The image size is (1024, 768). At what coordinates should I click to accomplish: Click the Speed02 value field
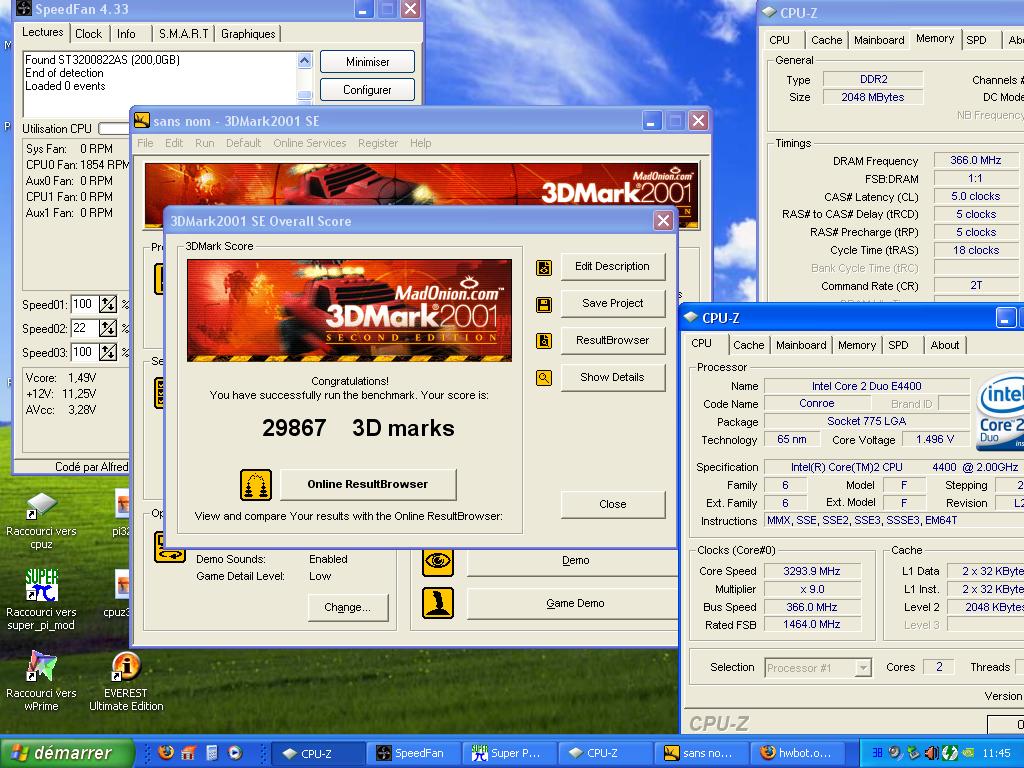84,328
